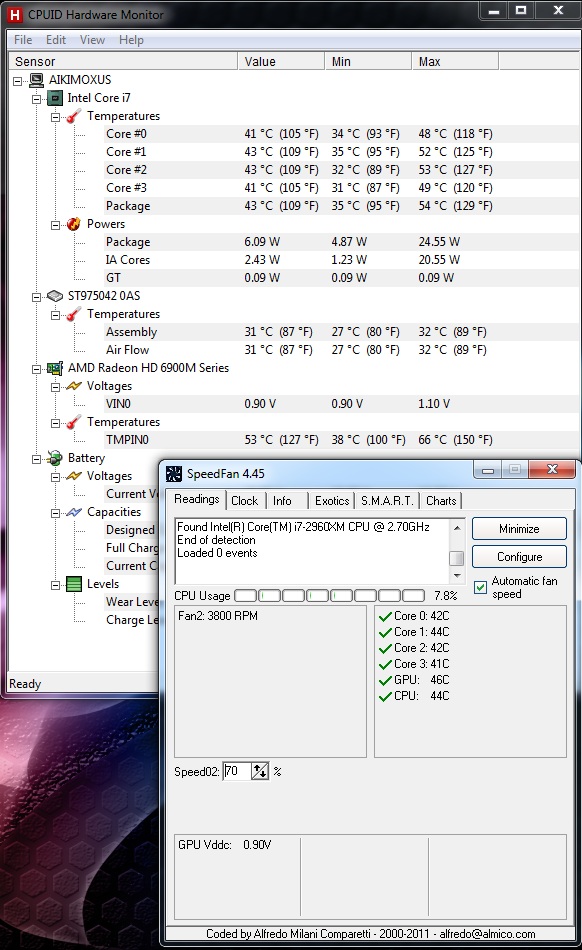Image resolution: width=582 pixels, height=950 pixels.
Task: Open the Charts tab in SpeedFan
Action: click(441, 501)
